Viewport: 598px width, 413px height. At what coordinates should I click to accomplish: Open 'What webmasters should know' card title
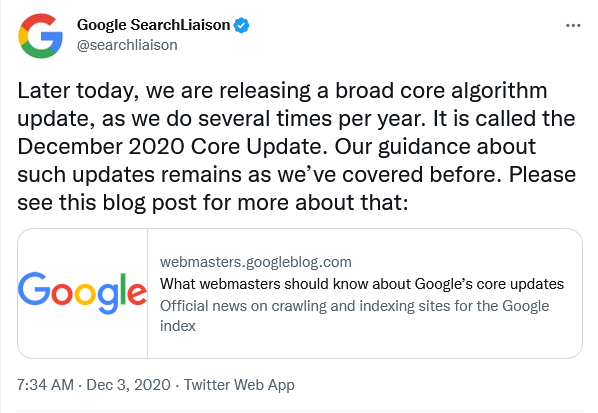tap(362, 284)
